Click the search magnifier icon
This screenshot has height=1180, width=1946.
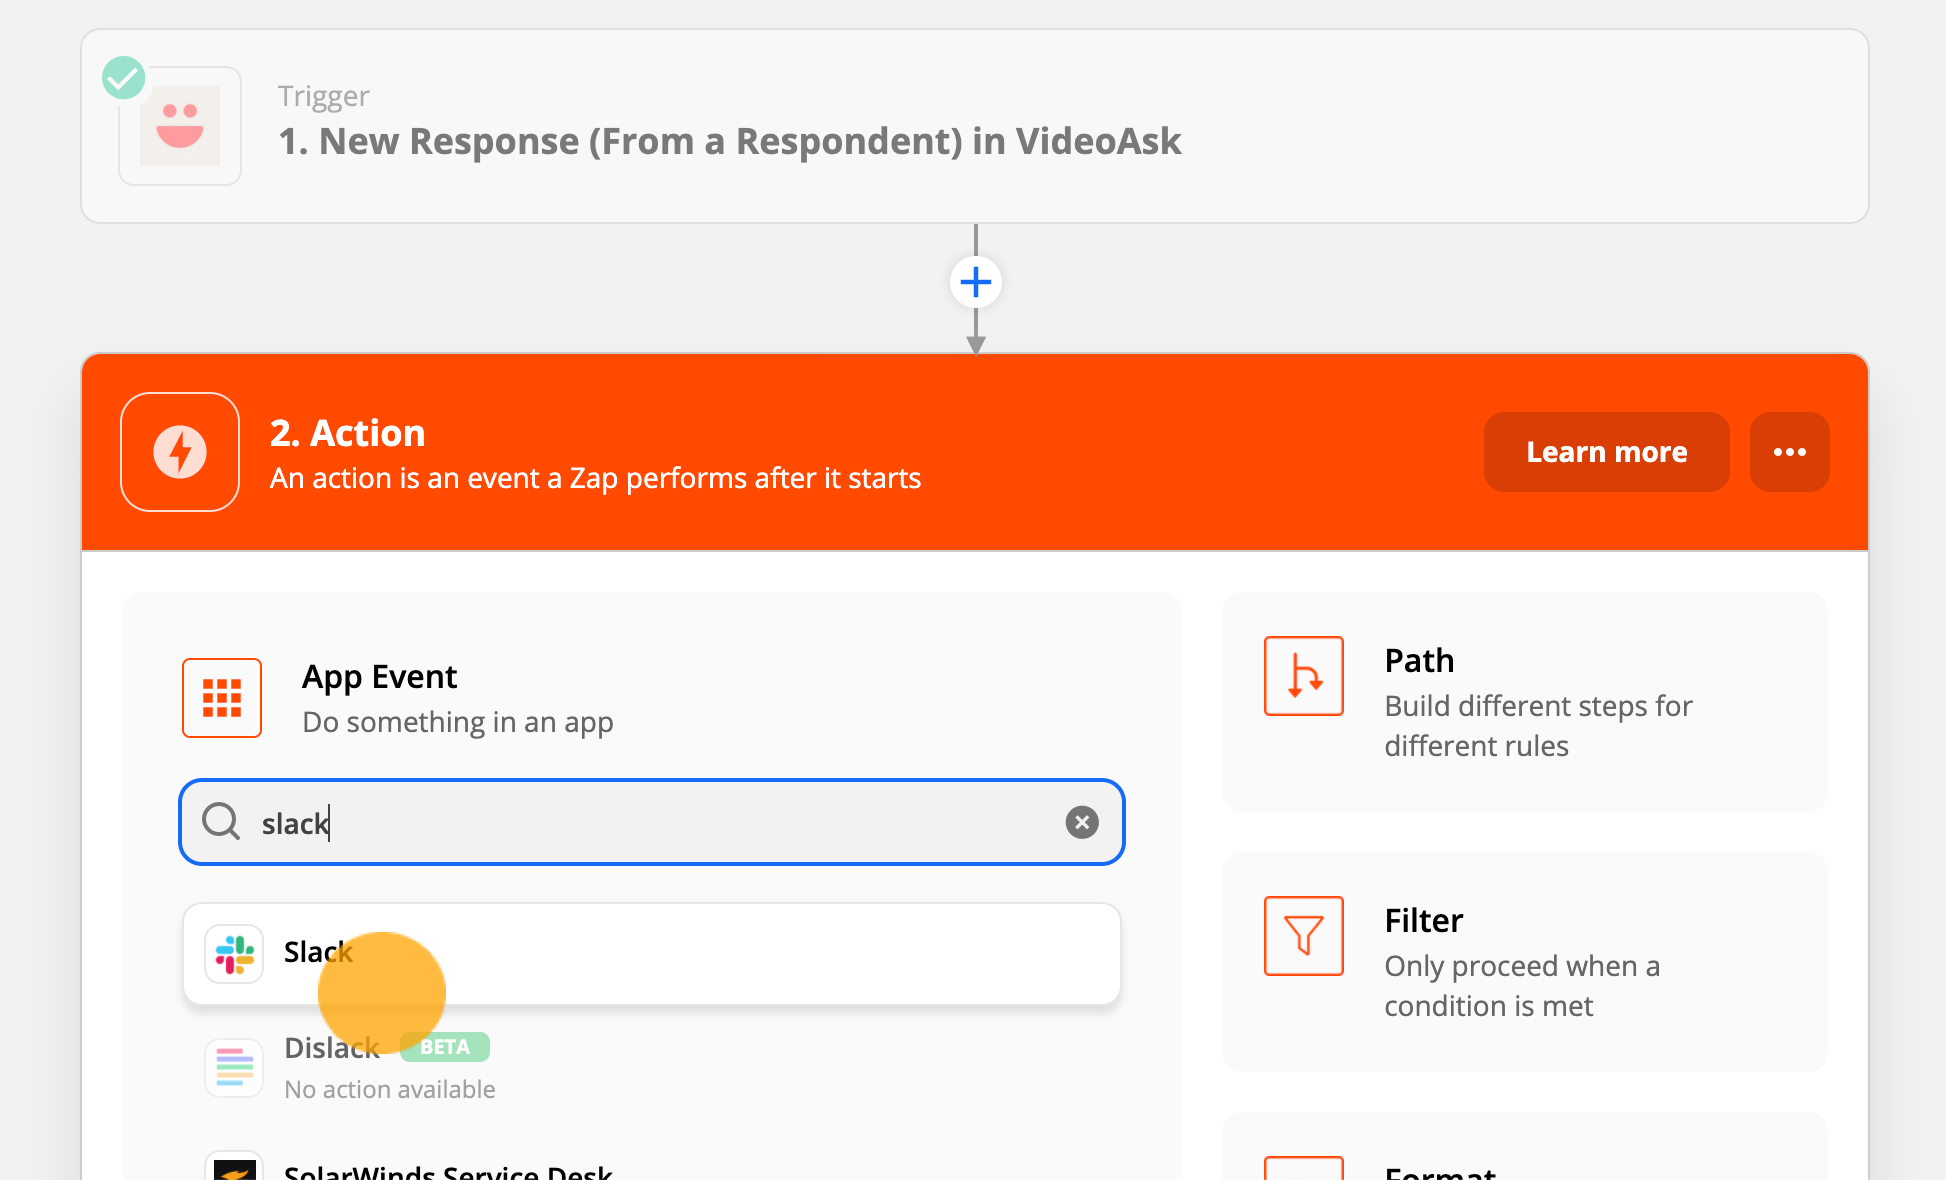point(221,822)
